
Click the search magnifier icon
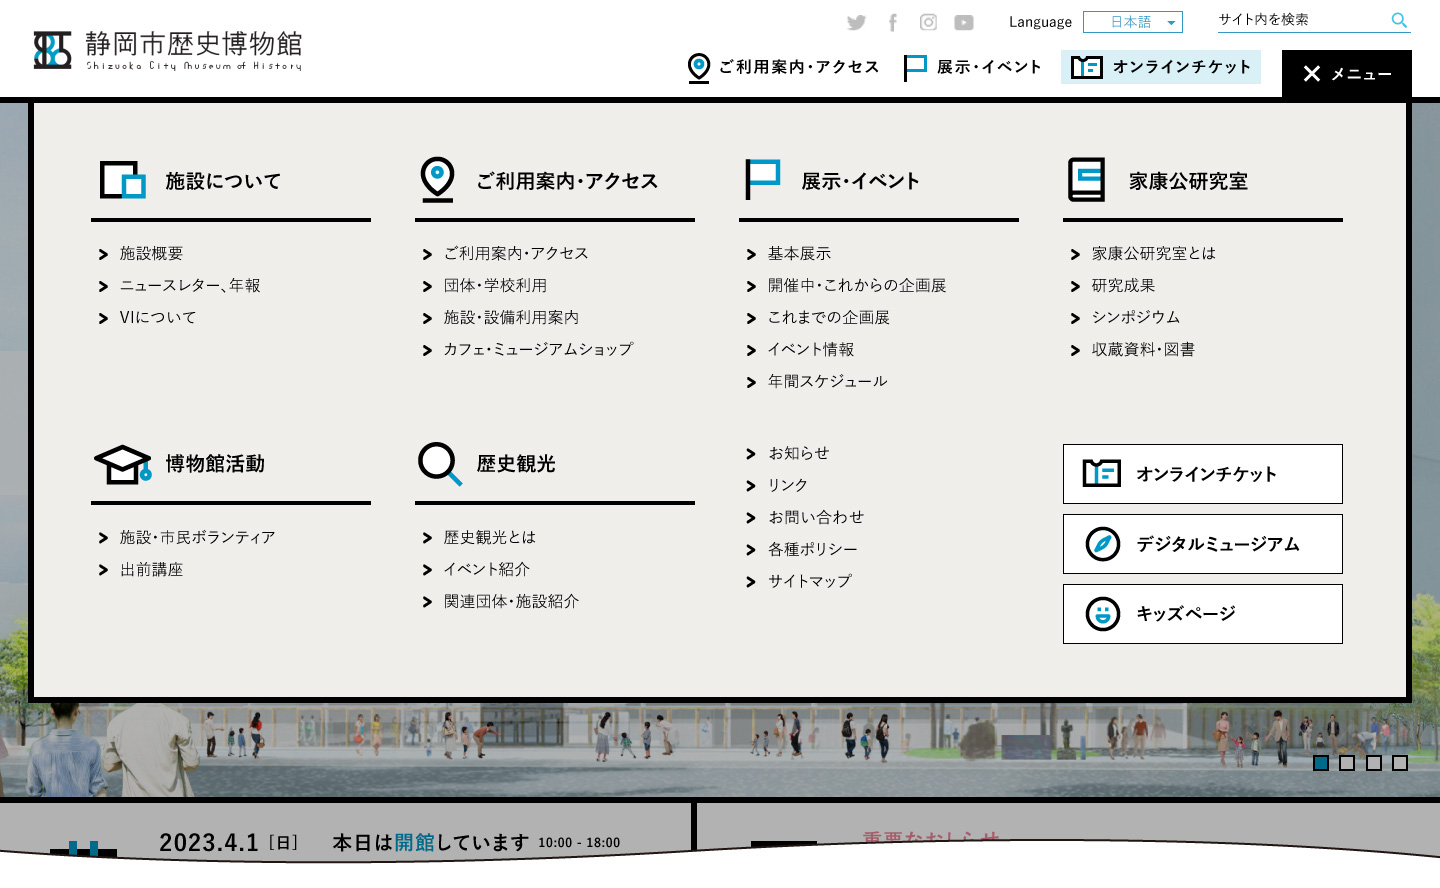pos(1399,20)
